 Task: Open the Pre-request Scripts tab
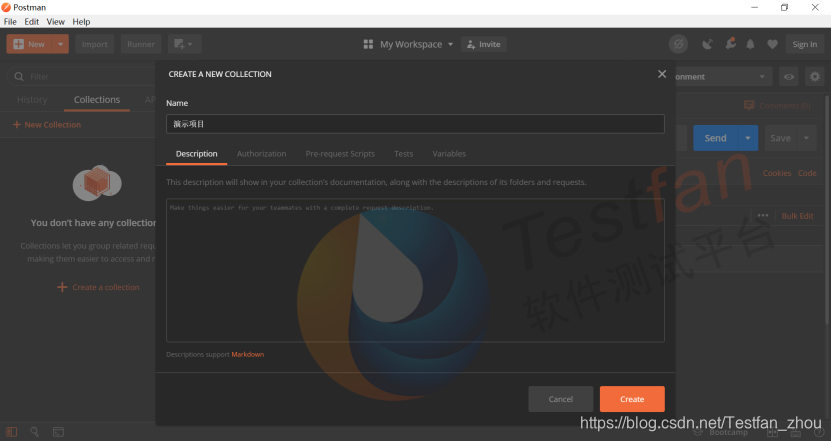point(340,154)
